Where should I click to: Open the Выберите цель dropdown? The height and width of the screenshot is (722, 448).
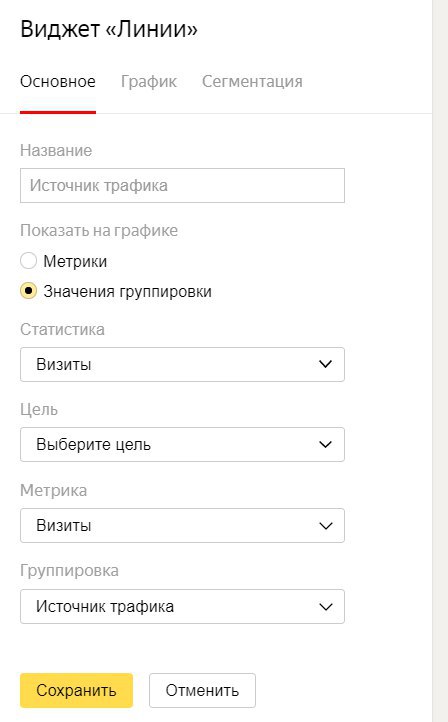pos(182,444)
